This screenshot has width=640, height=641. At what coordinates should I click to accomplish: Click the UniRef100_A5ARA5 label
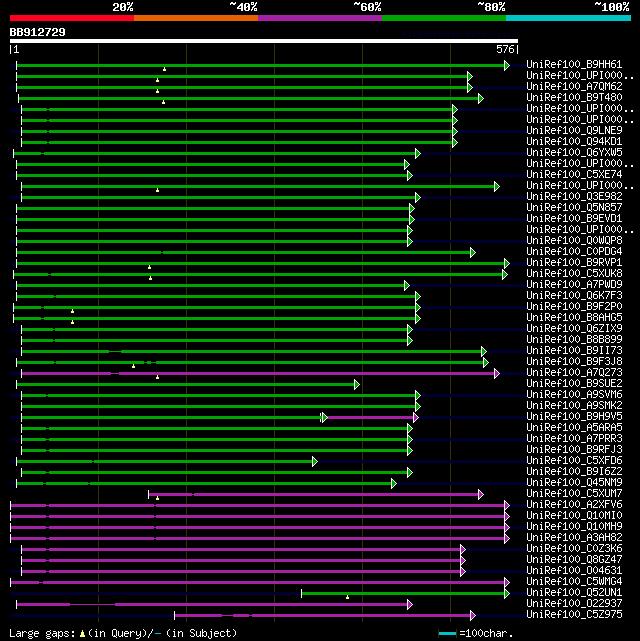[574, 427]
